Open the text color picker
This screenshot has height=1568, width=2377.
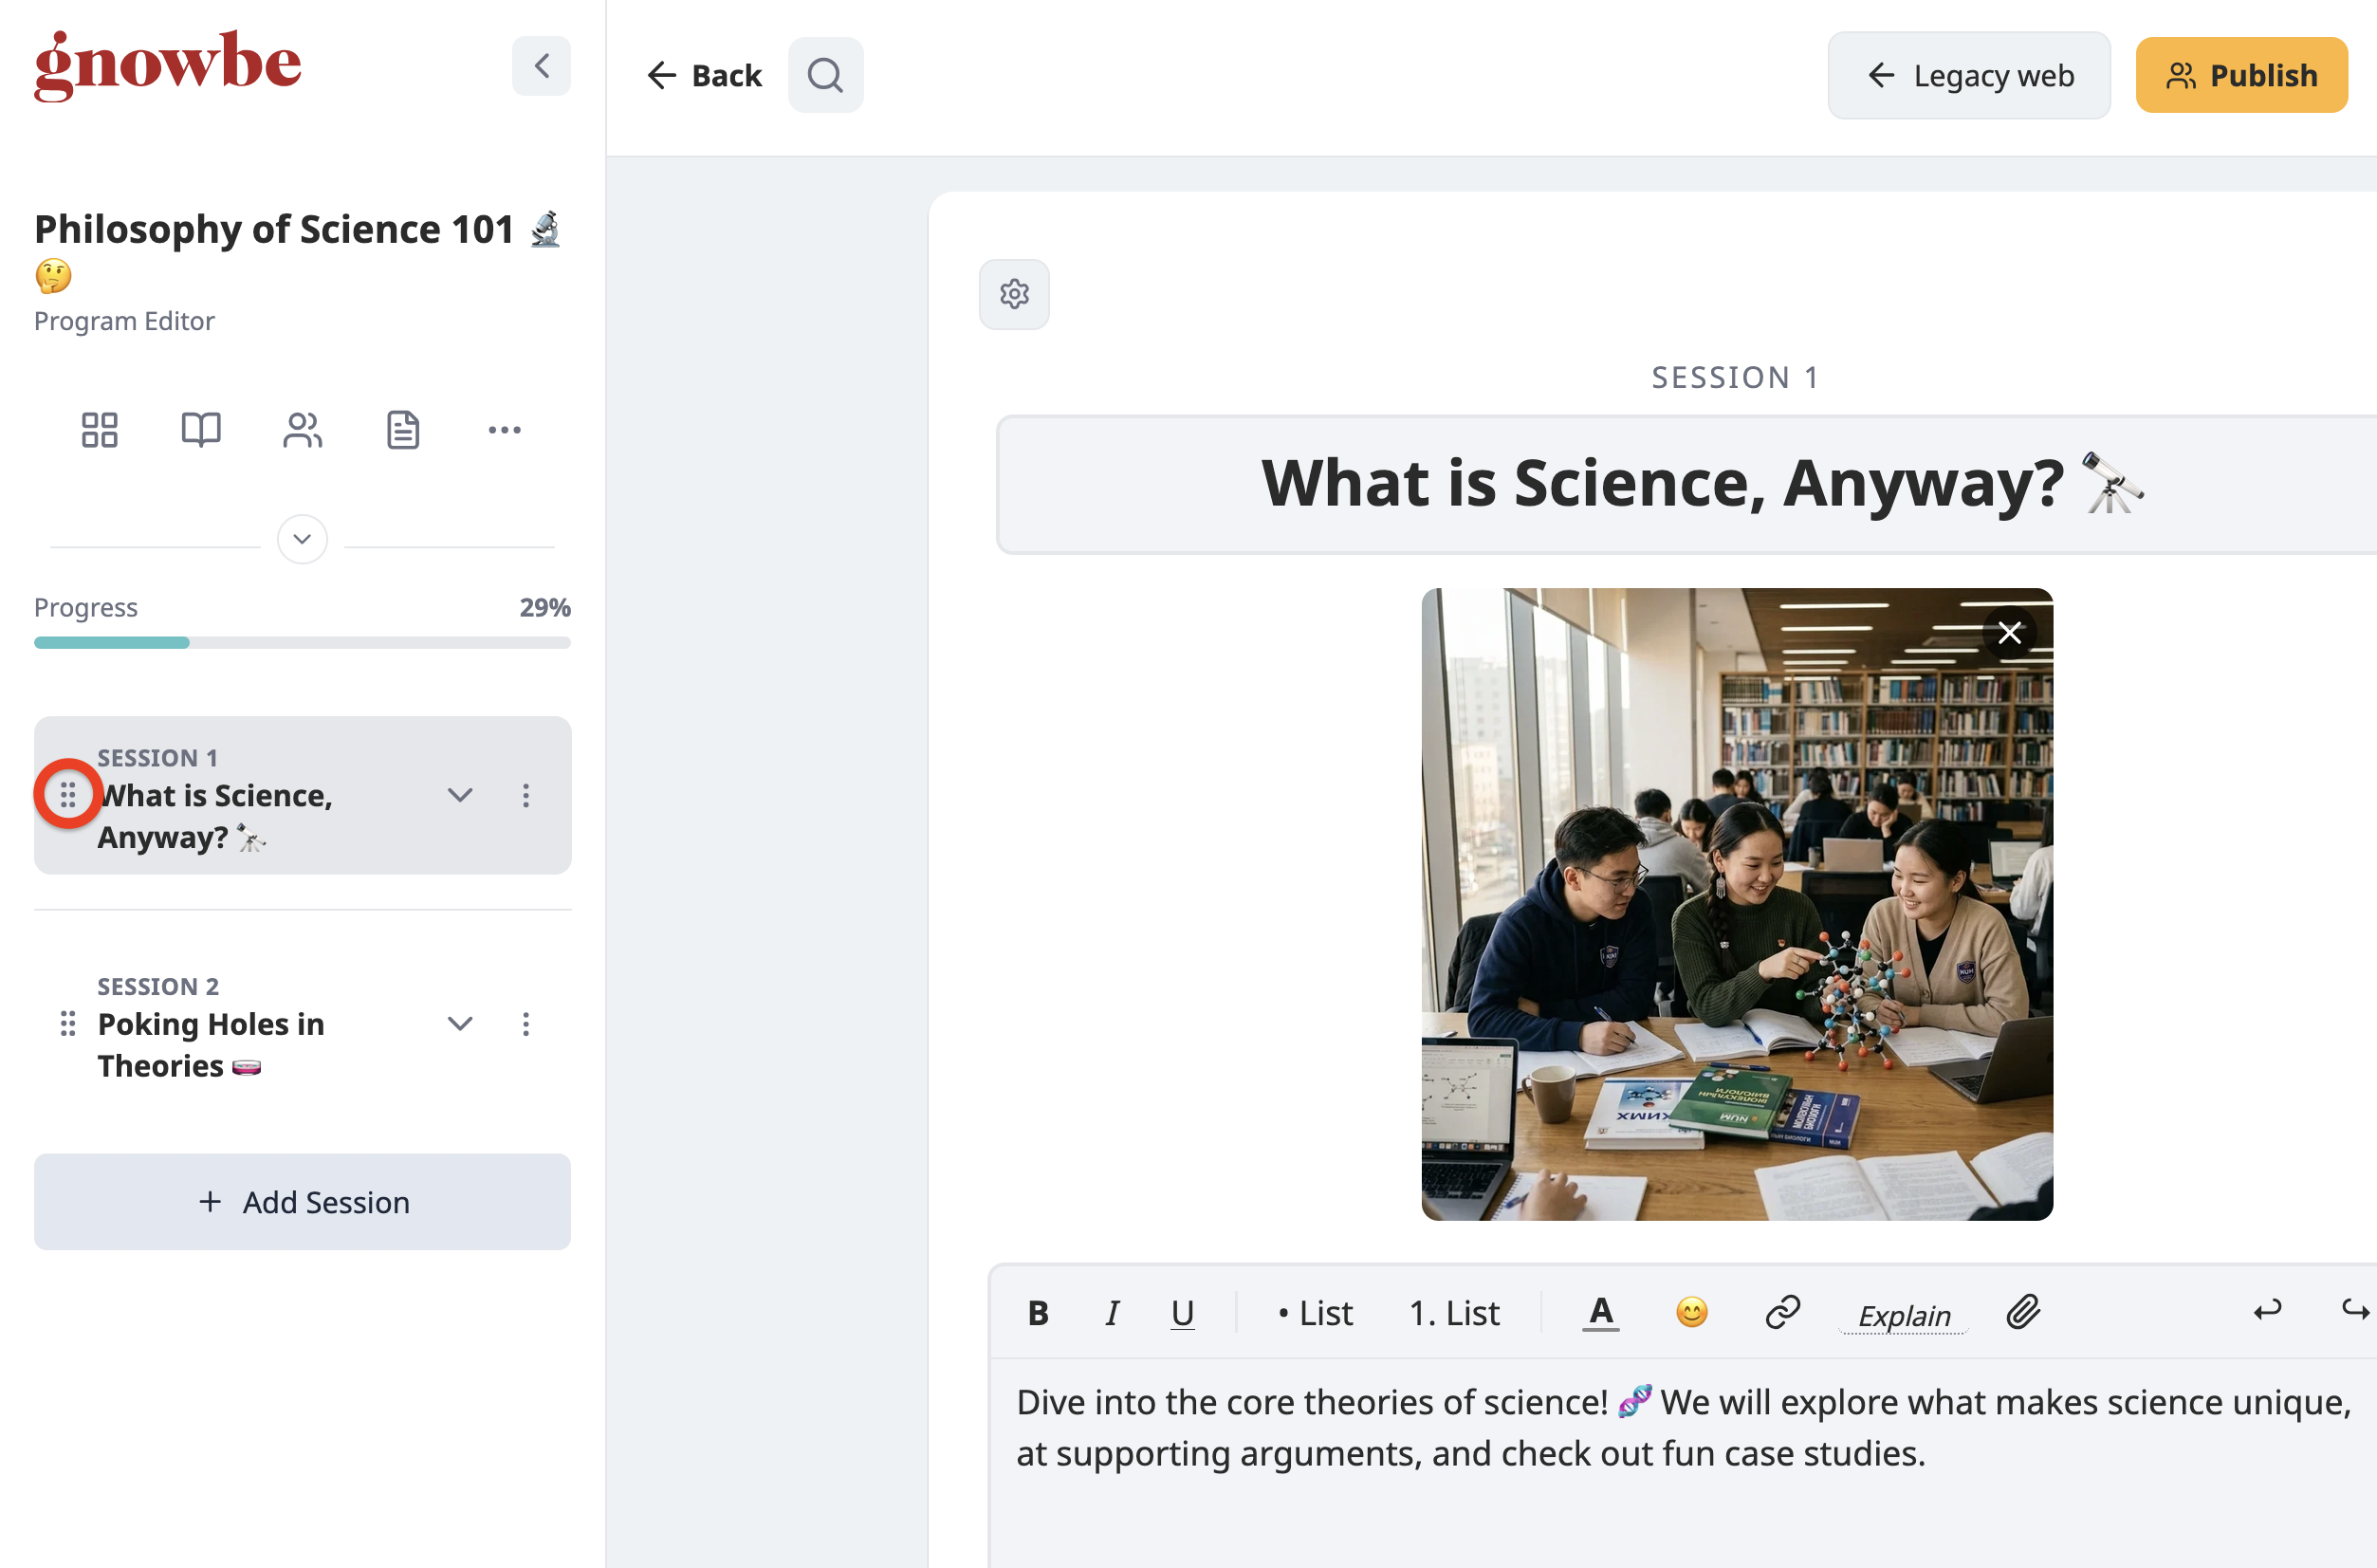tap(1600, 1312)
